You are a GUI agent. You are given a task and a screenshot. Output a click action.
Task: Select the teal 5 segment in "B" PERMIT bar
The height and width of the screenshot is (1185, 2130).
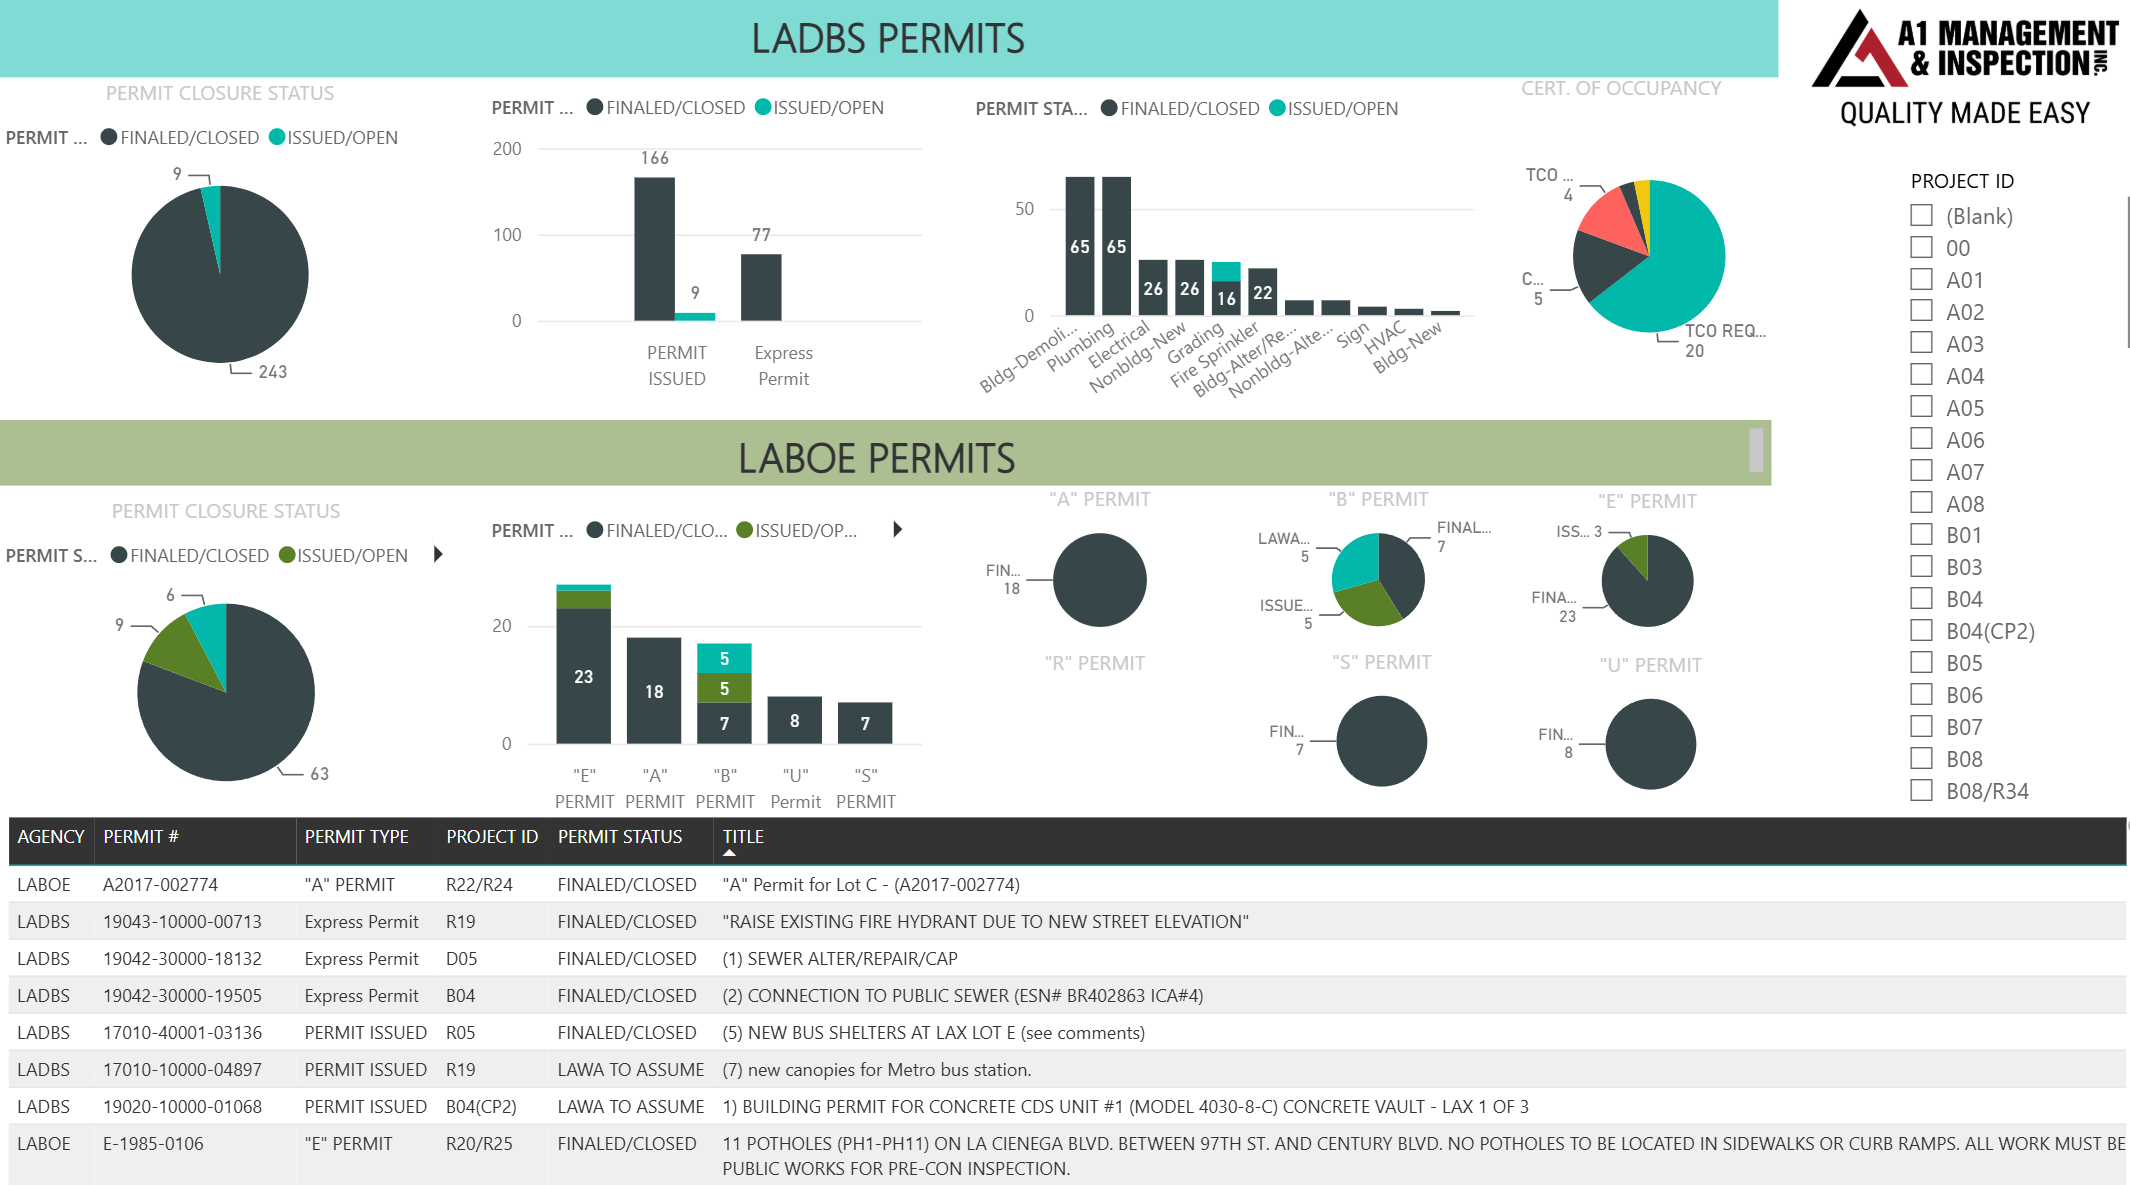pos(724,659)
